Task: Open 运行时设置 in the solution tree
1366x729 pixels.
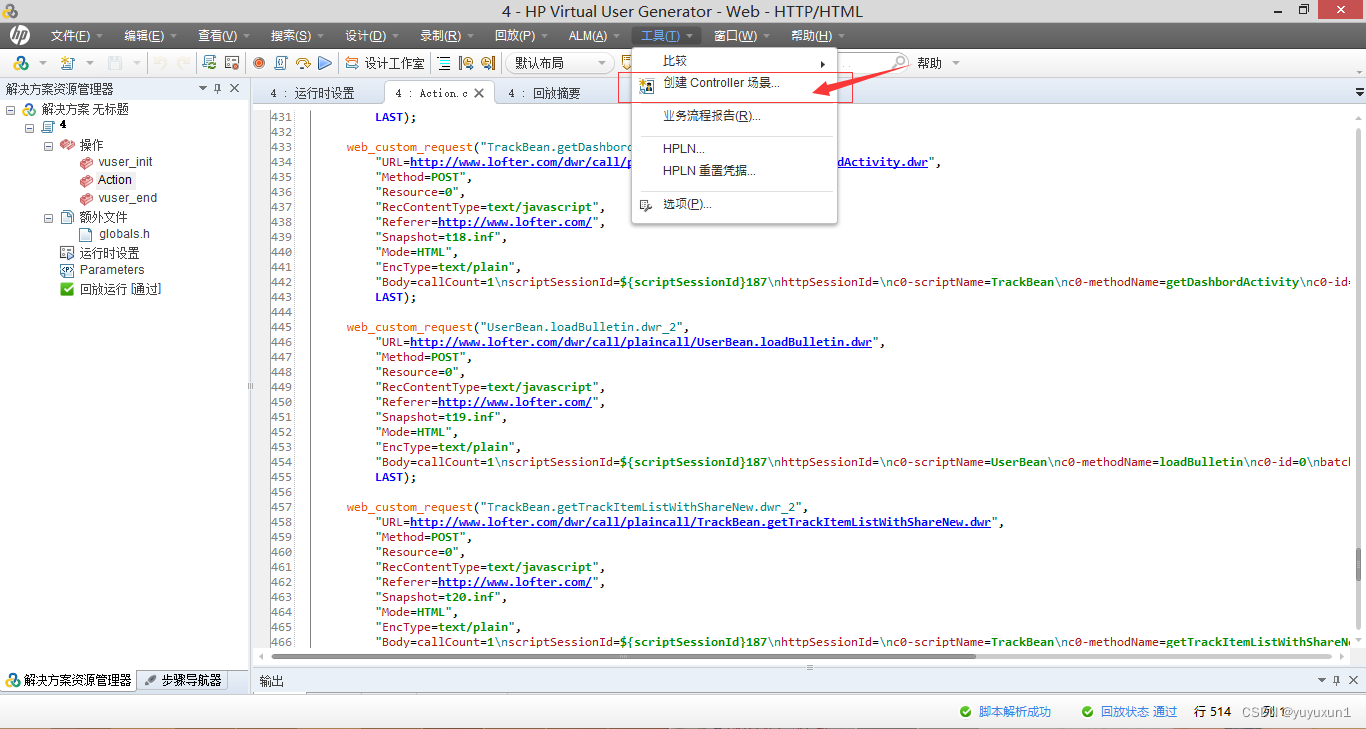Action: coord(110,253)
